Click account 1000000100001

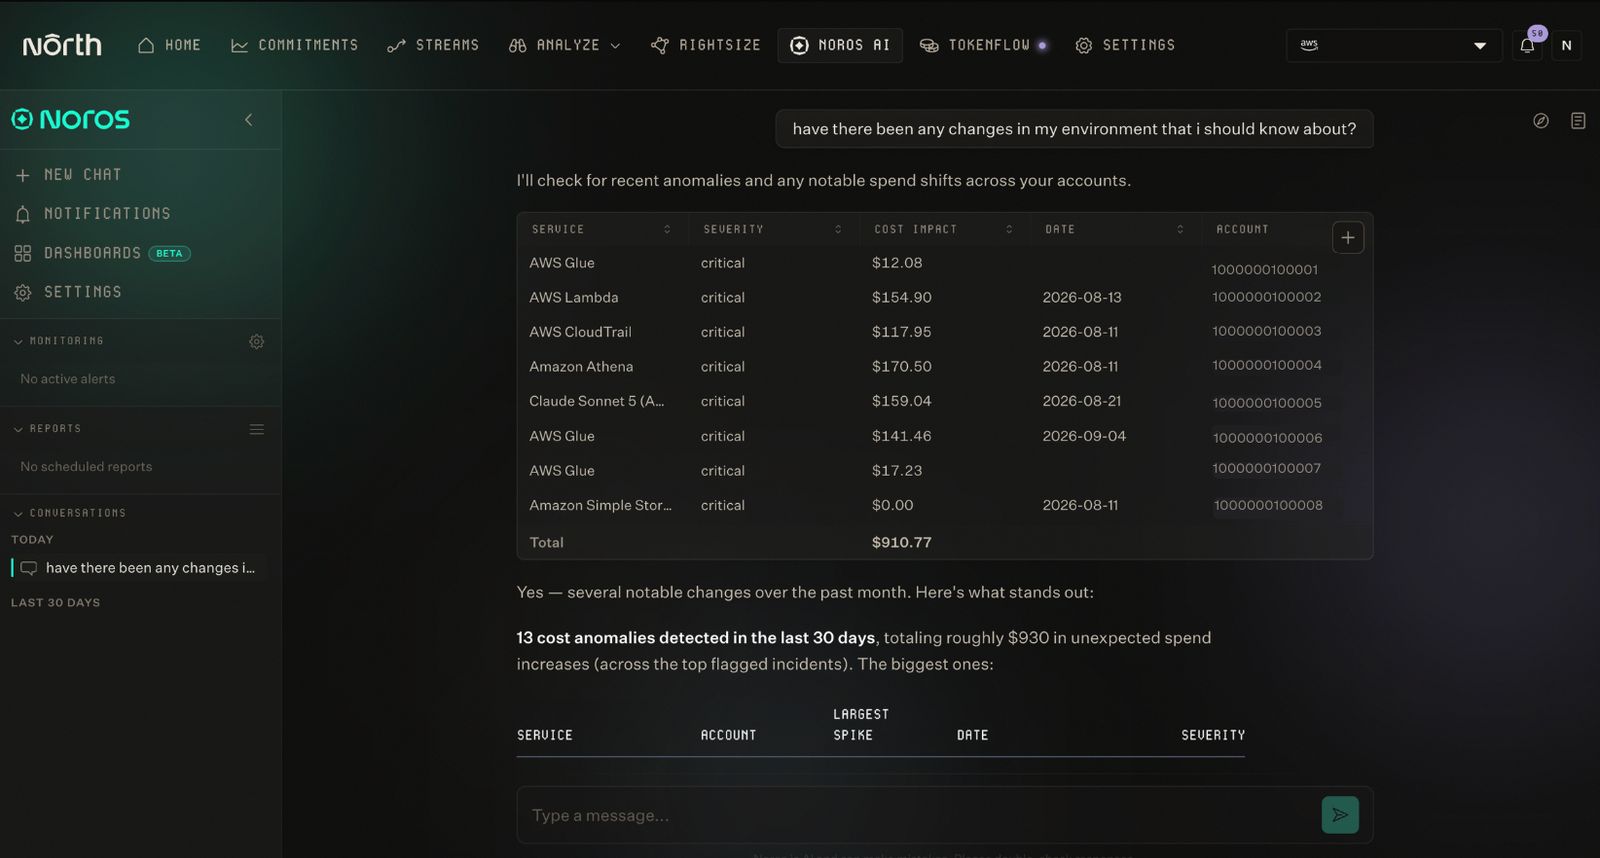(1264, 270)
